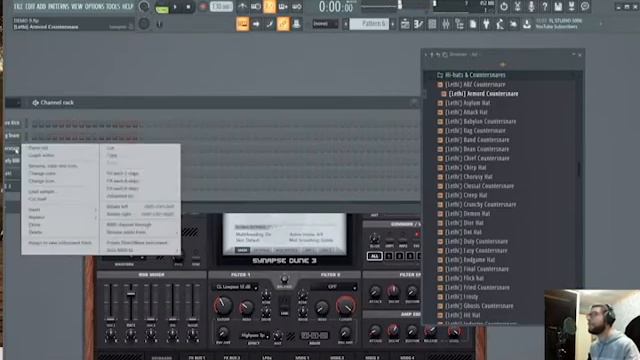This screenshot has width=640, height=360.
Task: Click the tempo field showing 130
Action: click(221, 7)
